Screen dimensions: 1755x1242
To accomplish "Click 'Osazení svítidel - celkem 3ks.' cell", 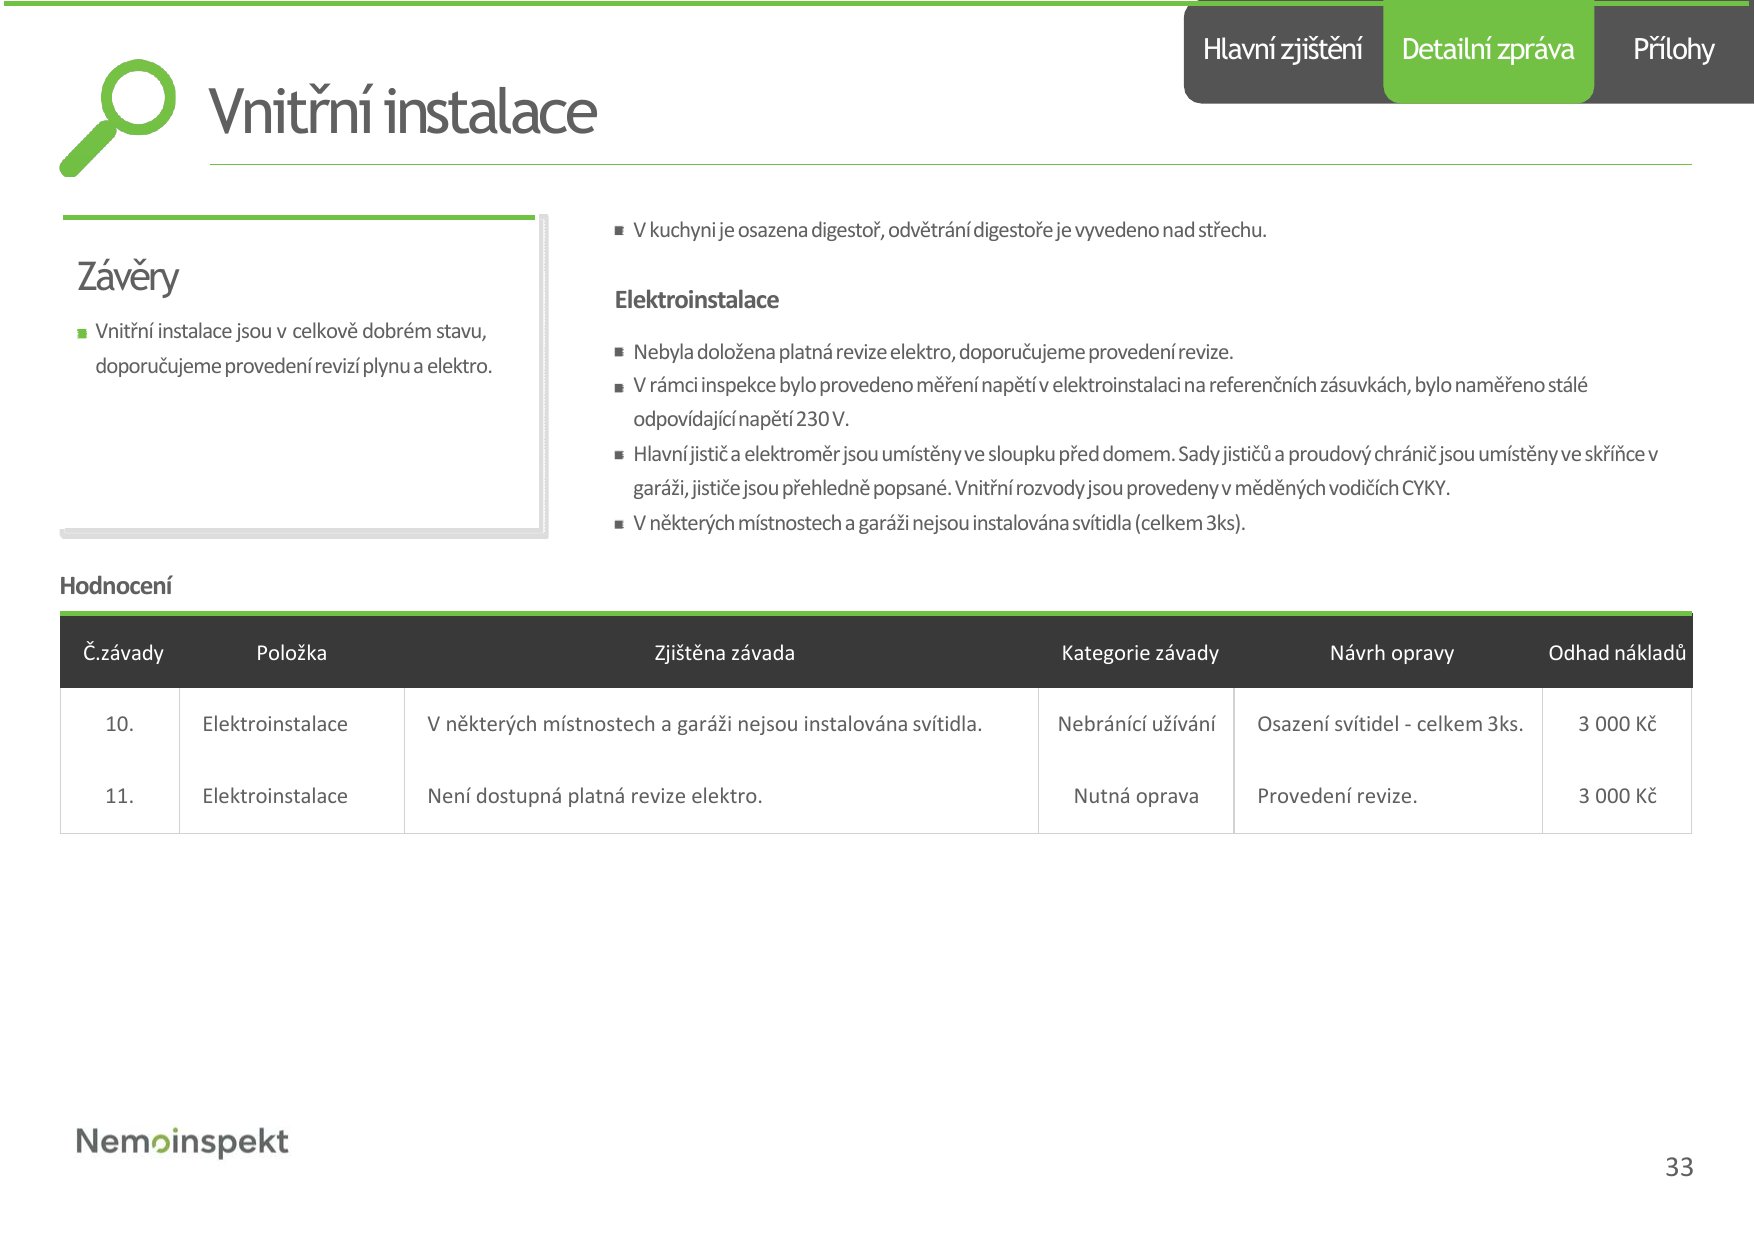I will (1390, 724).
